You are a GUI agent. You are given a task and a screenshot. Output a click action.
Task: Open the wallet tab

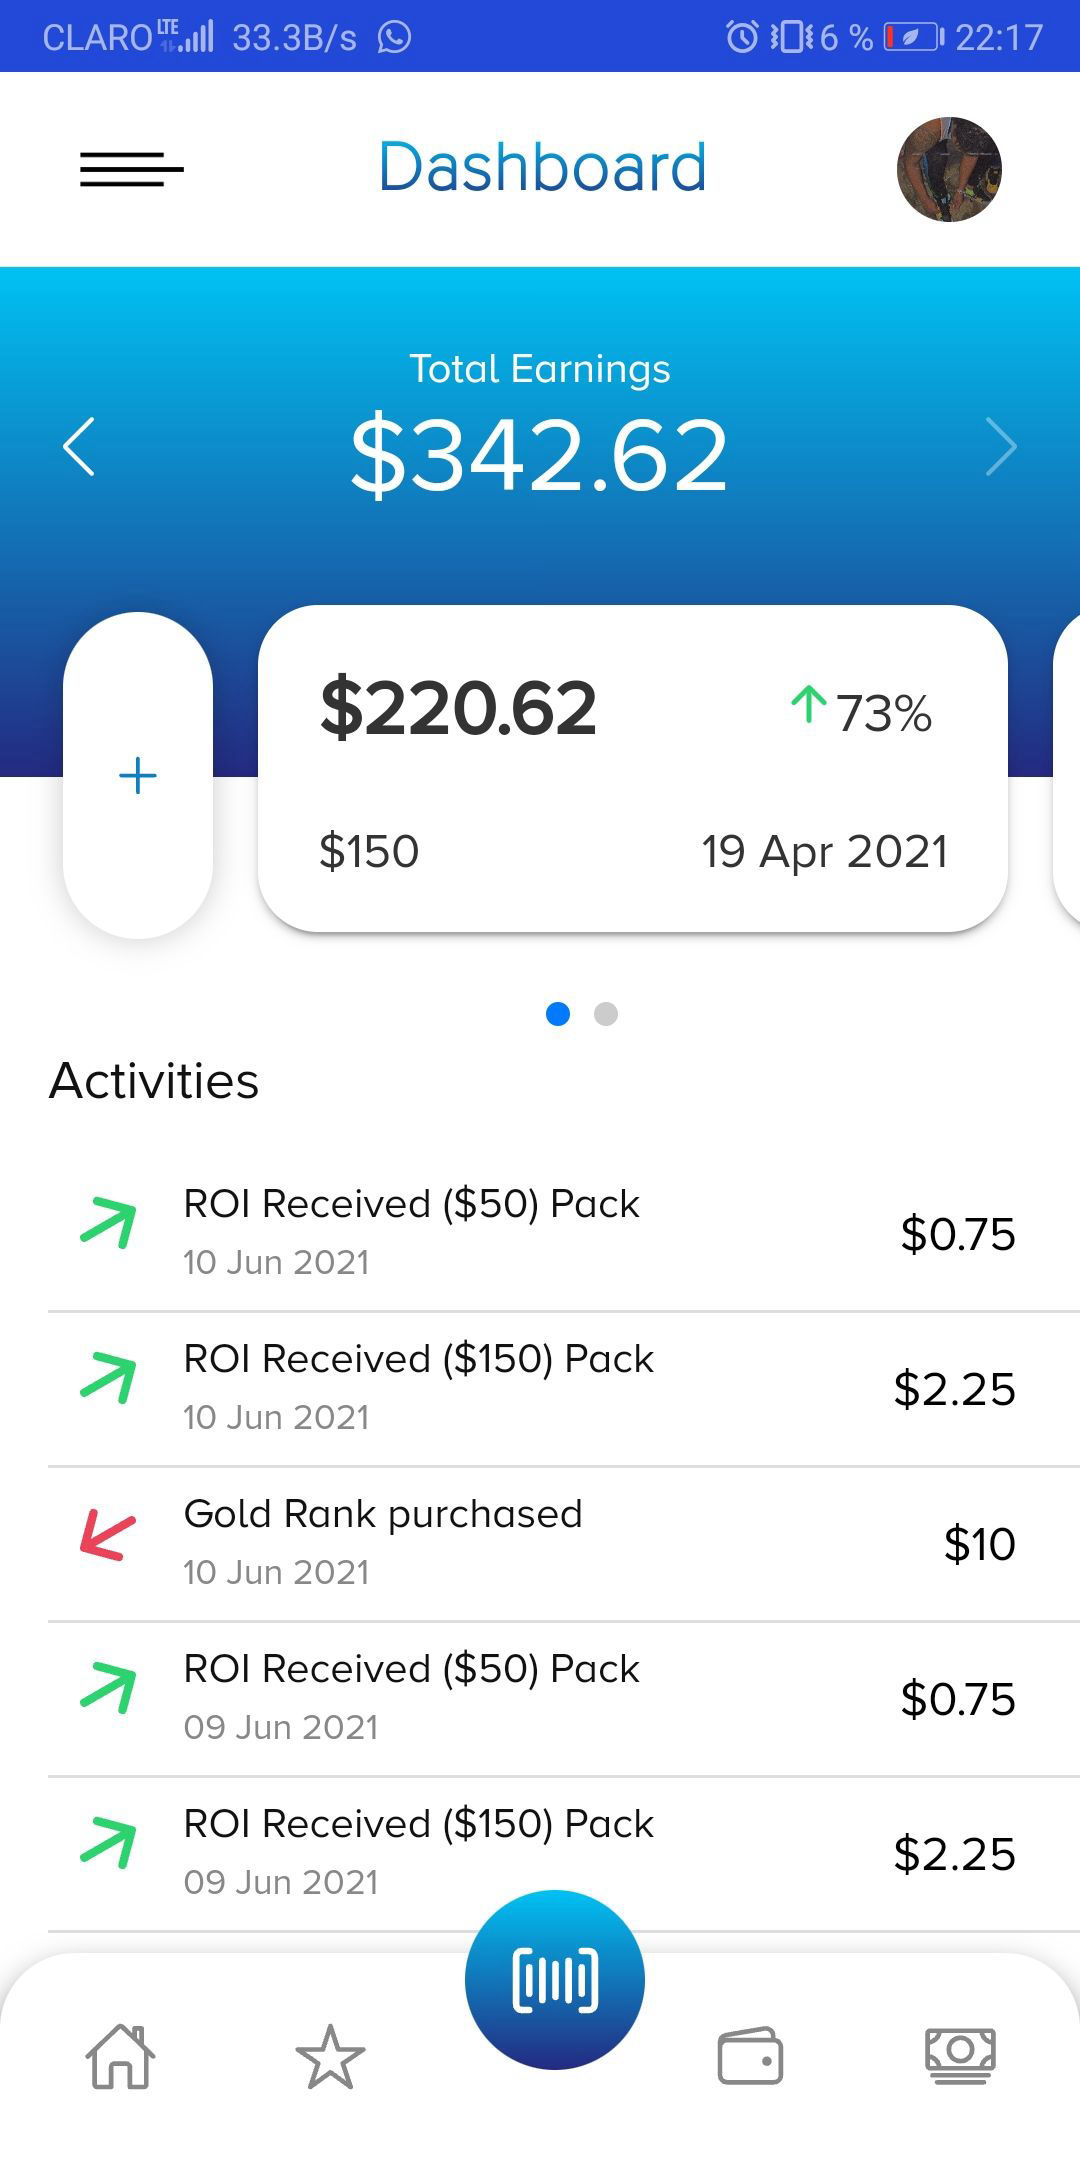750,2056
